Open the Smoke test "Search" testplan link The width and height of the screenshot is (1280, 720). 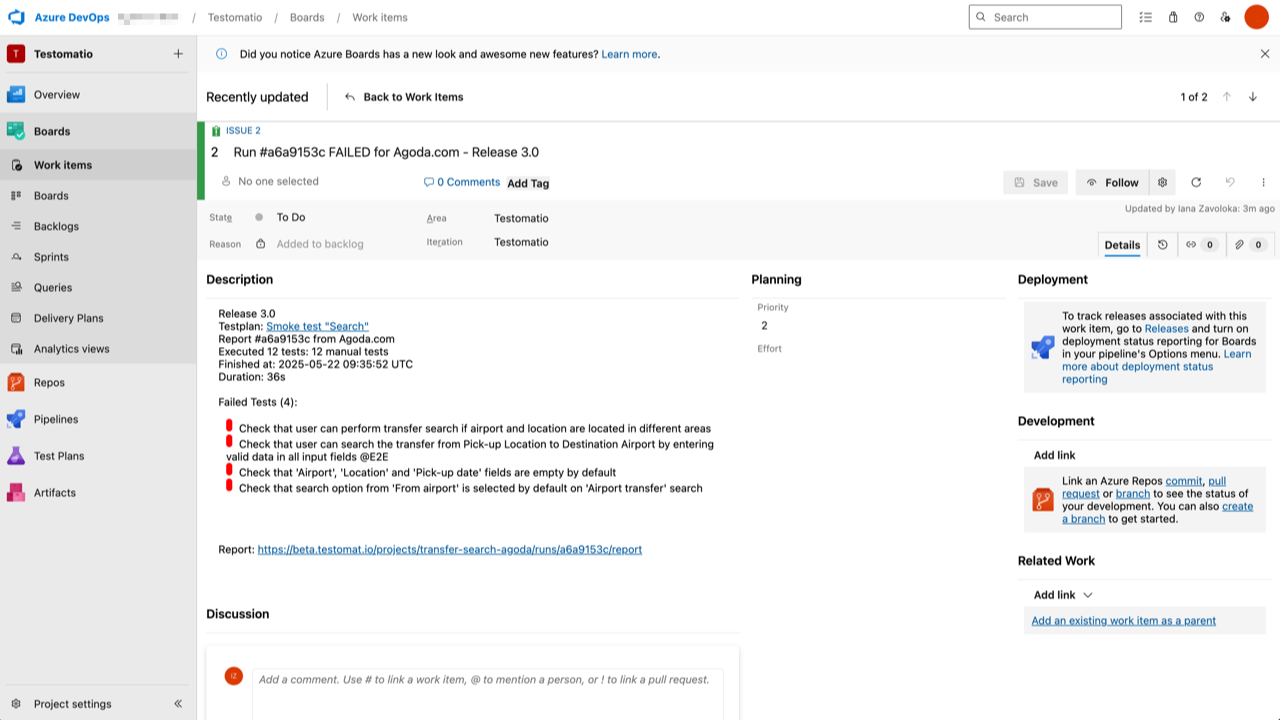pyautogui.click(x=317, y=325)
